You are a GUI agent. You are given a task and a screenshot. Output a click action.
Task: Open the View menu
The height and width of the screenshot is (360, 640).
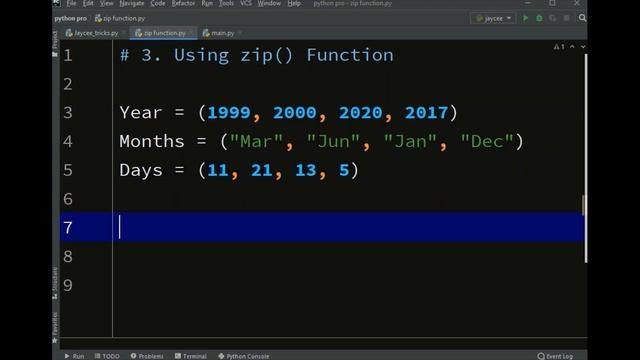107,3
